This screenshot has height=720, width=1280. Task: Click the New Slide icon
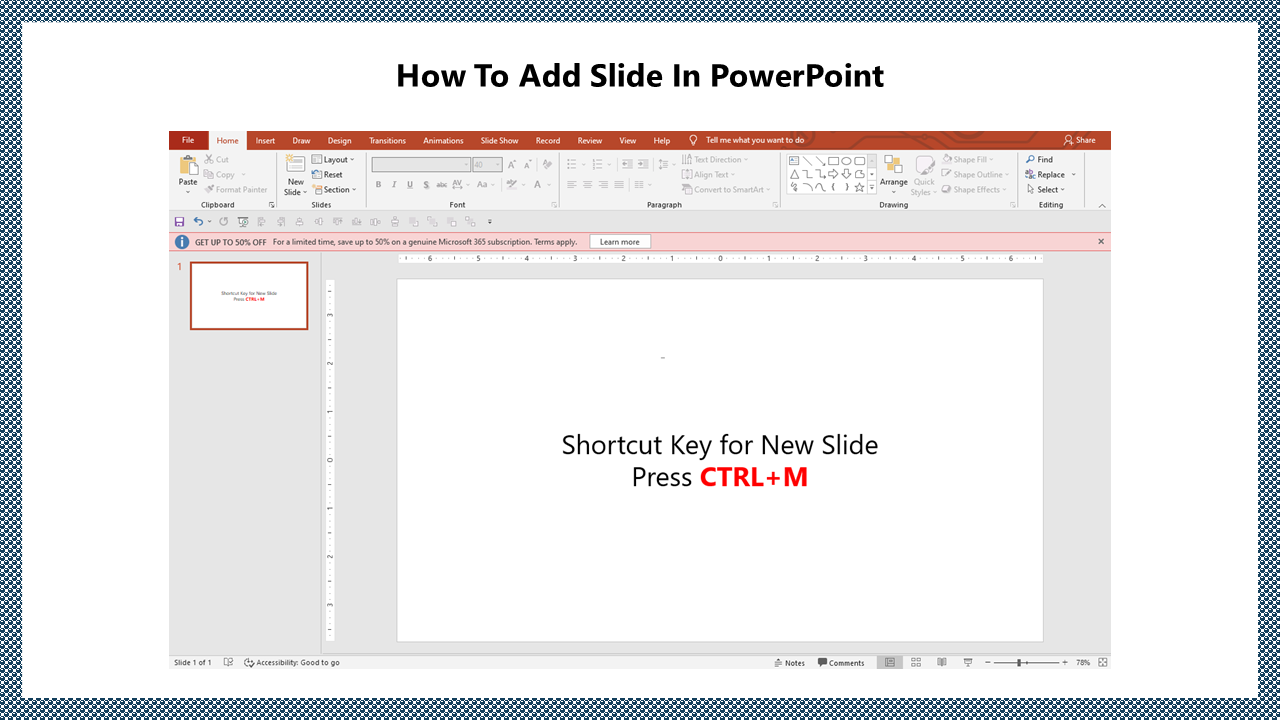tap(295, 164)
